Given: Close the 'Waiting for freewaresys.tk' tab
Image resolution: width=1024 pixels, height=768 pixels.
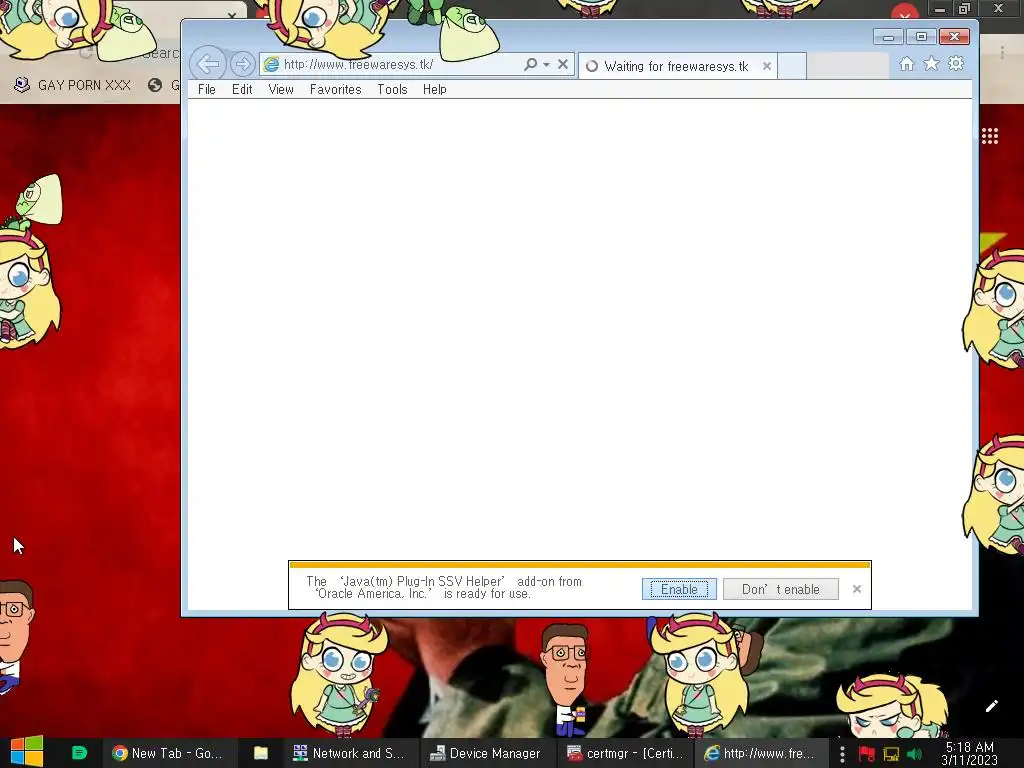Looking at the screenshot, I should 767,66.
